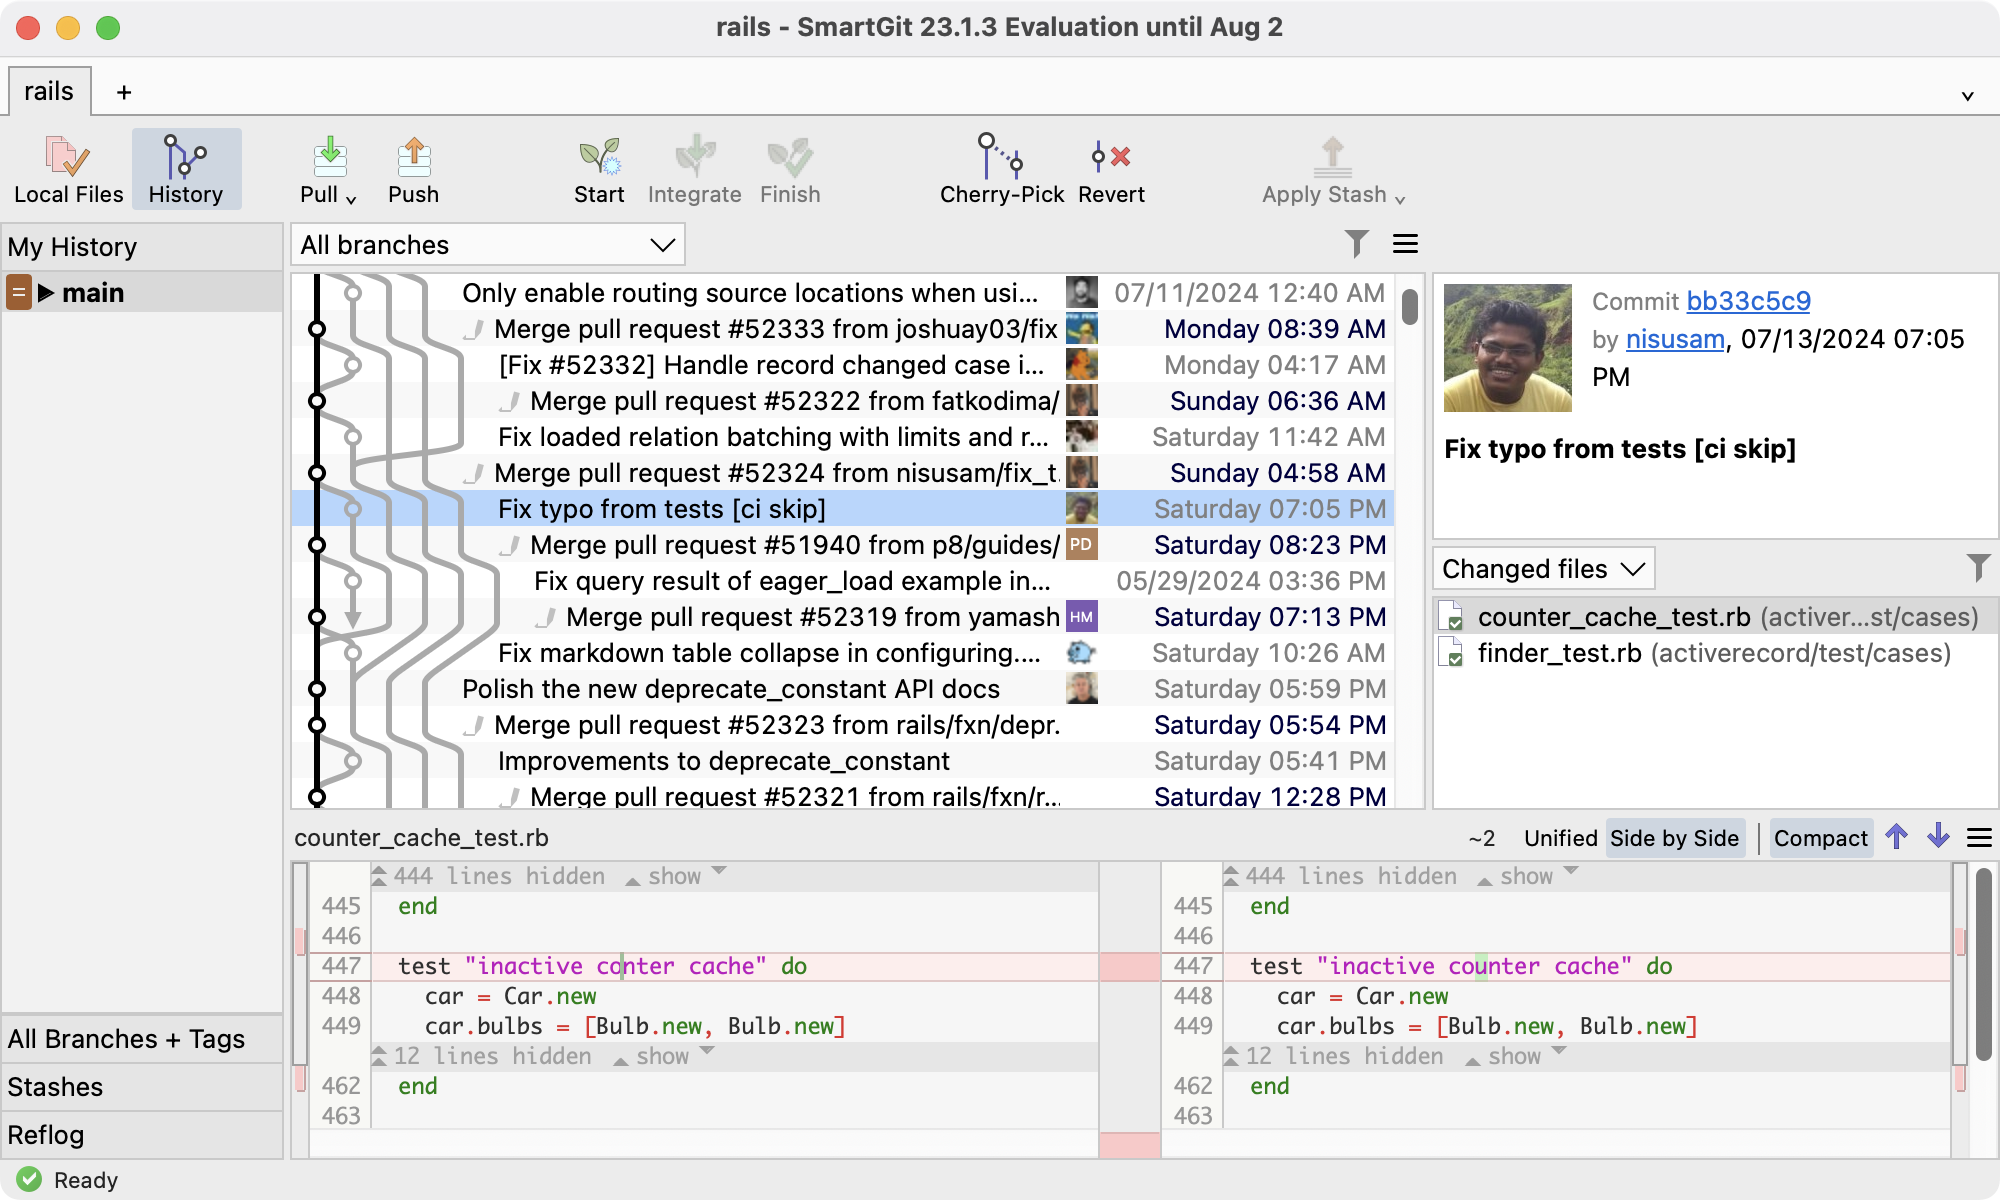Add a new repository tab with plus
The image size is (2000, 1200).
pos(124,92)
